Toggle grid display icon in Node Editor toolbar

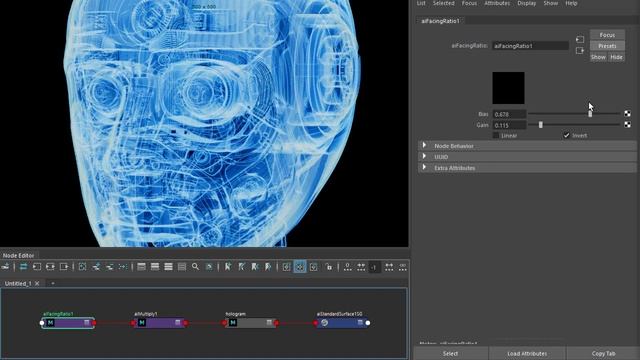[286, 267]
